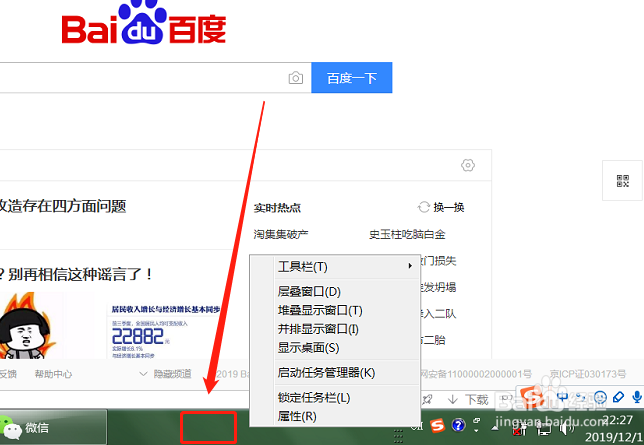The height and width of the screenshot is (445, 644).
Task: Activate Sogou microphone voice input
Action: coord(637,397)
